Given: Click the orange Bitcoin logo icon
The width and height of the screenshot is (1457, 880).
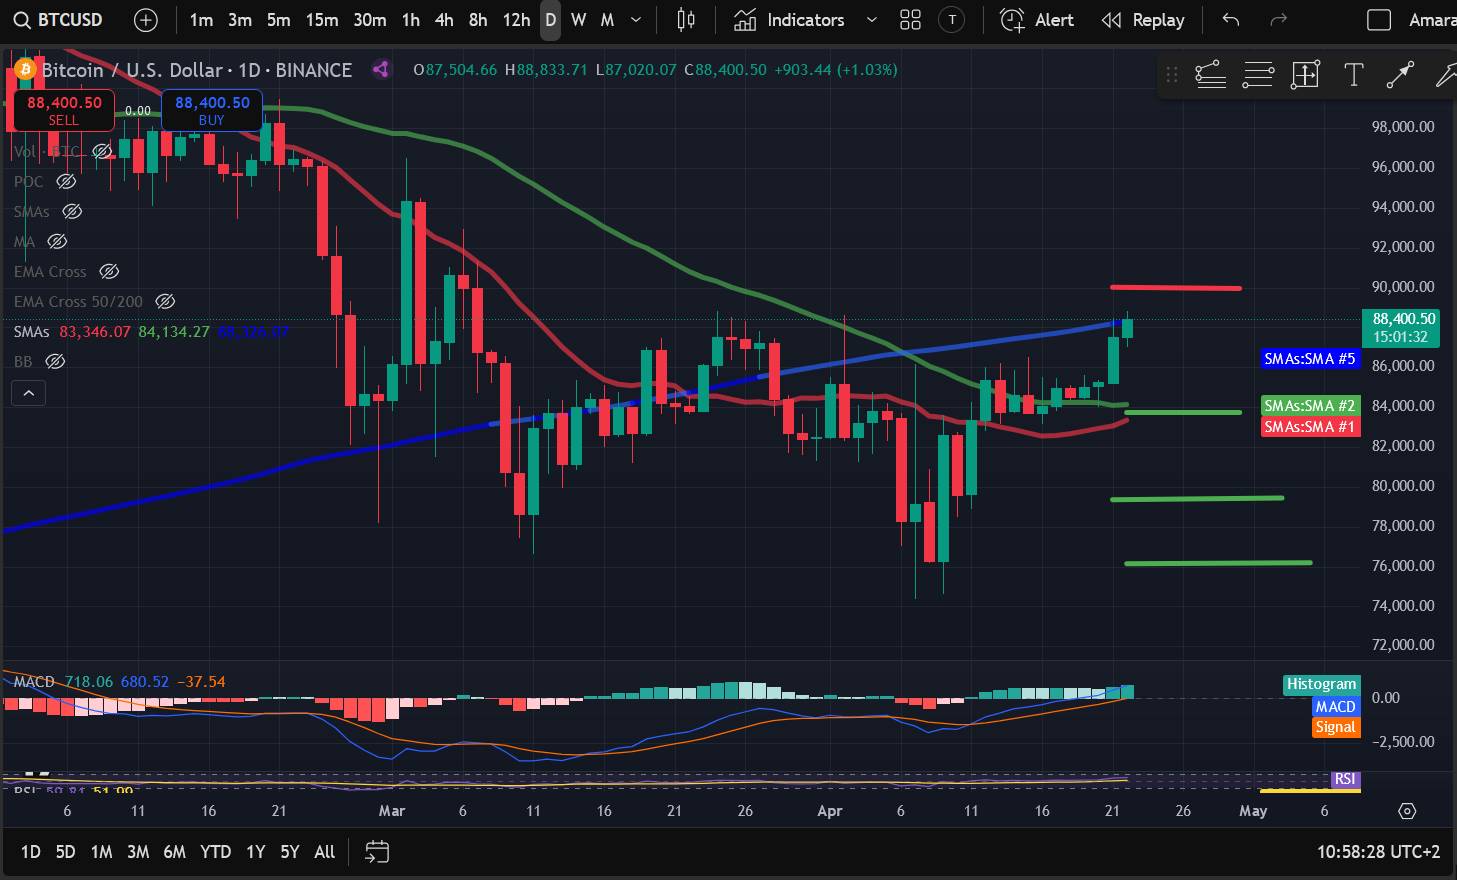Looking at the screenshot, I should click(x=25, y=70).
